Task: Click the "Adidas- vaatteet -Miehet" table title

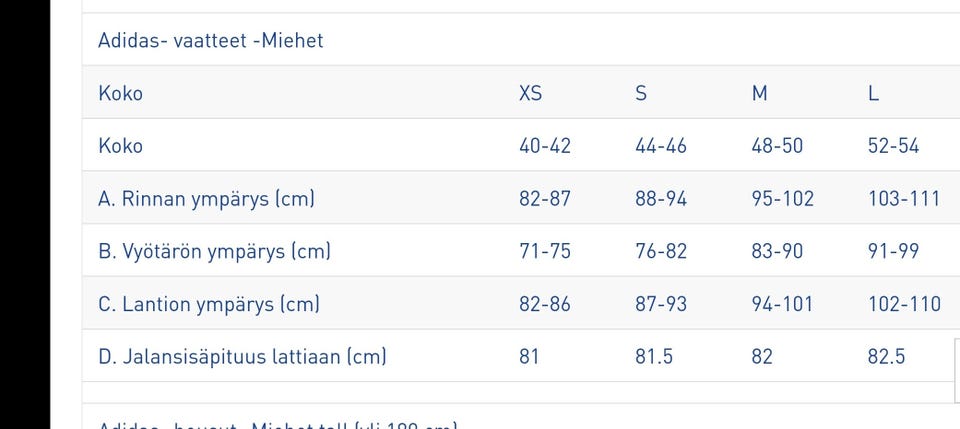Action: (210, 41)
